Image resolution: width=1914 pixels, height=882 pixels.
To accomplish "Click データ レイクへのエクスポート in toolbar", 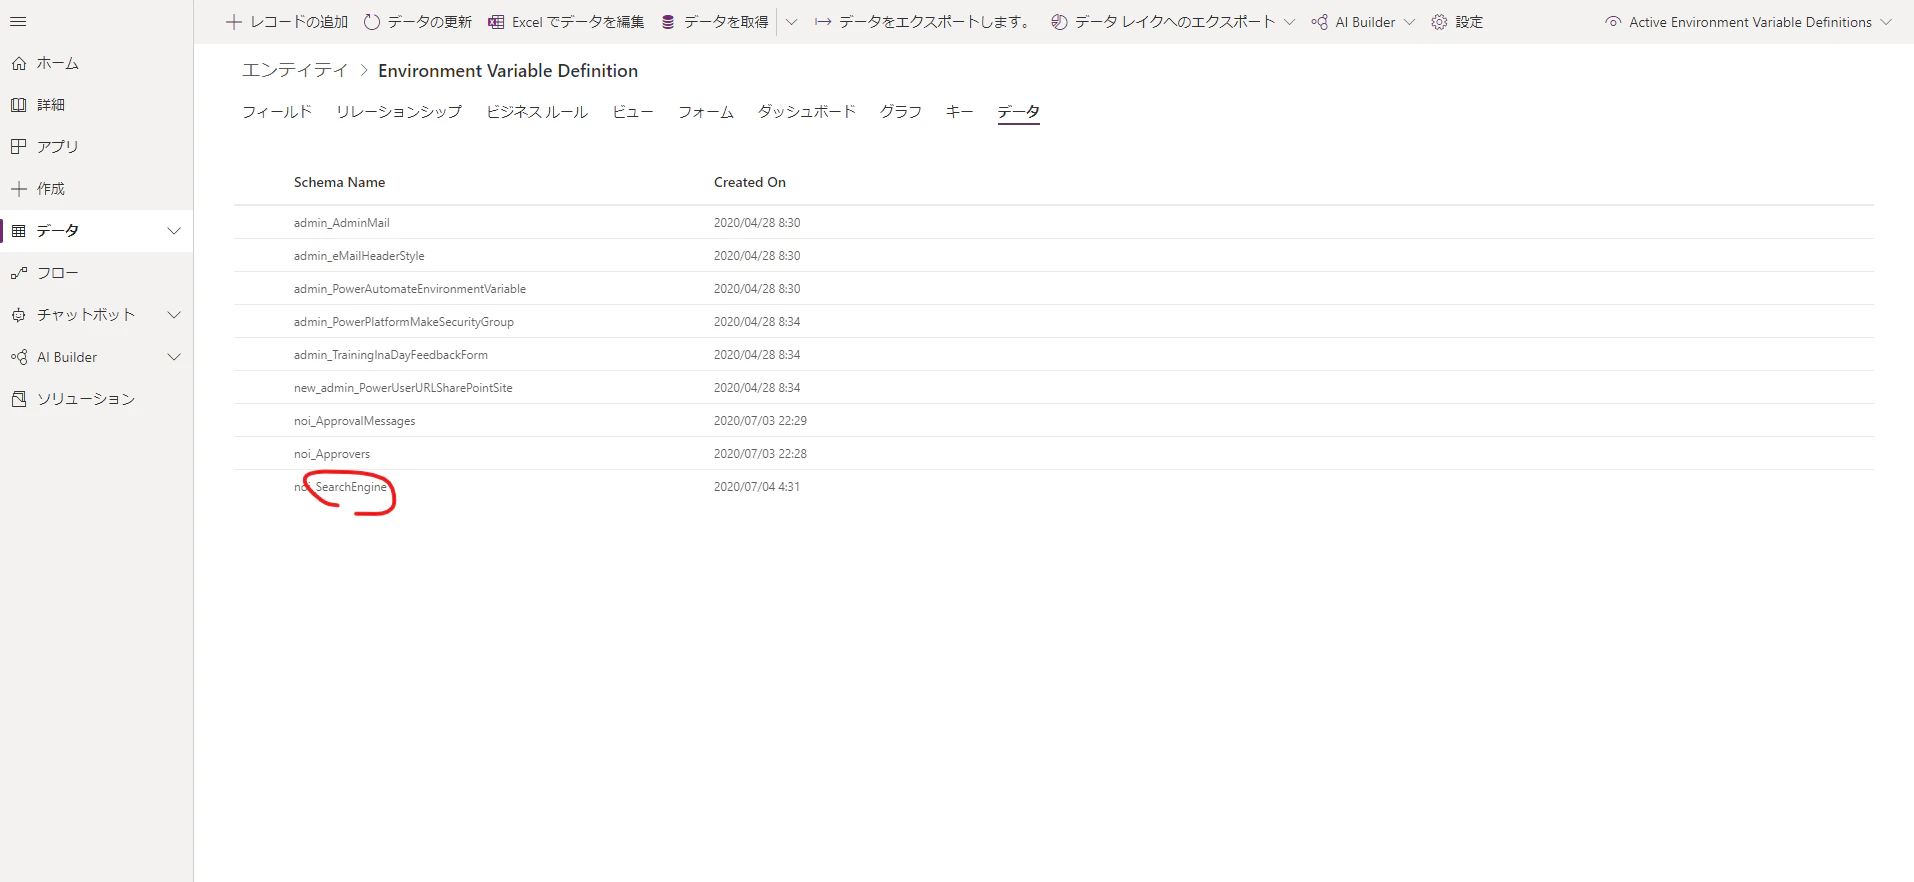I will point(1162,22).
